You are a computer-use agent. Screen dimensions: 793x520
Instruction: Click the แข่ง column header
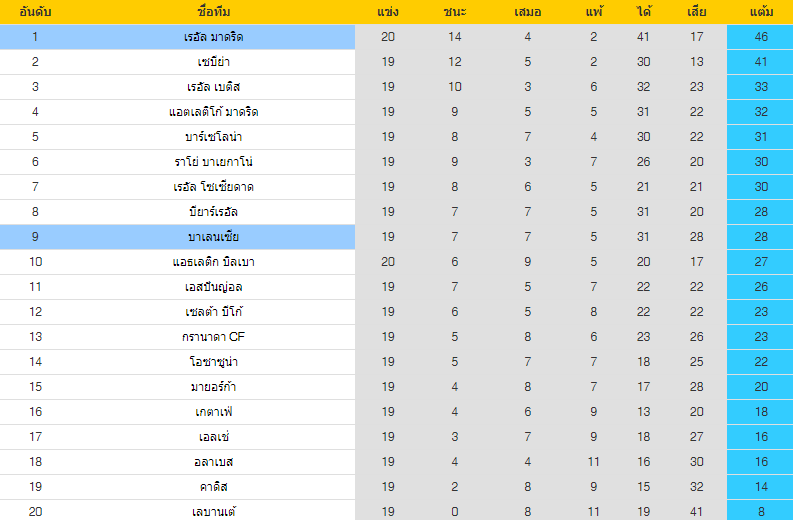388,12
